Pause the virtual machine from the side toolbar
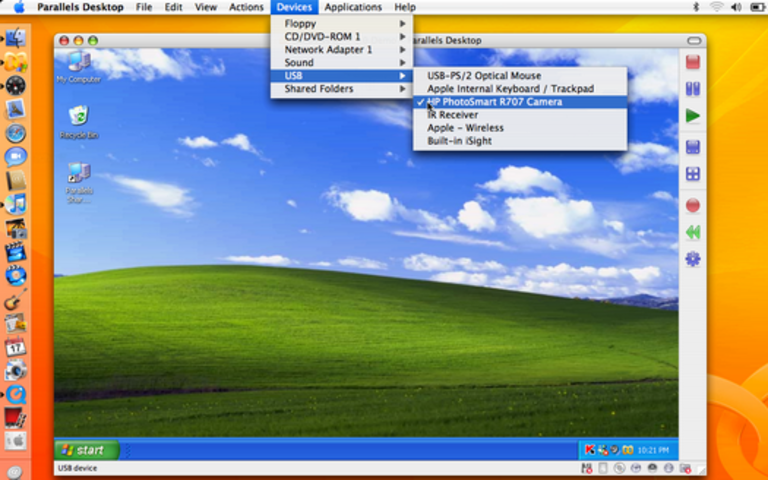Image resolution: width=768 pixels, height=480 pixels. point(693,89)
